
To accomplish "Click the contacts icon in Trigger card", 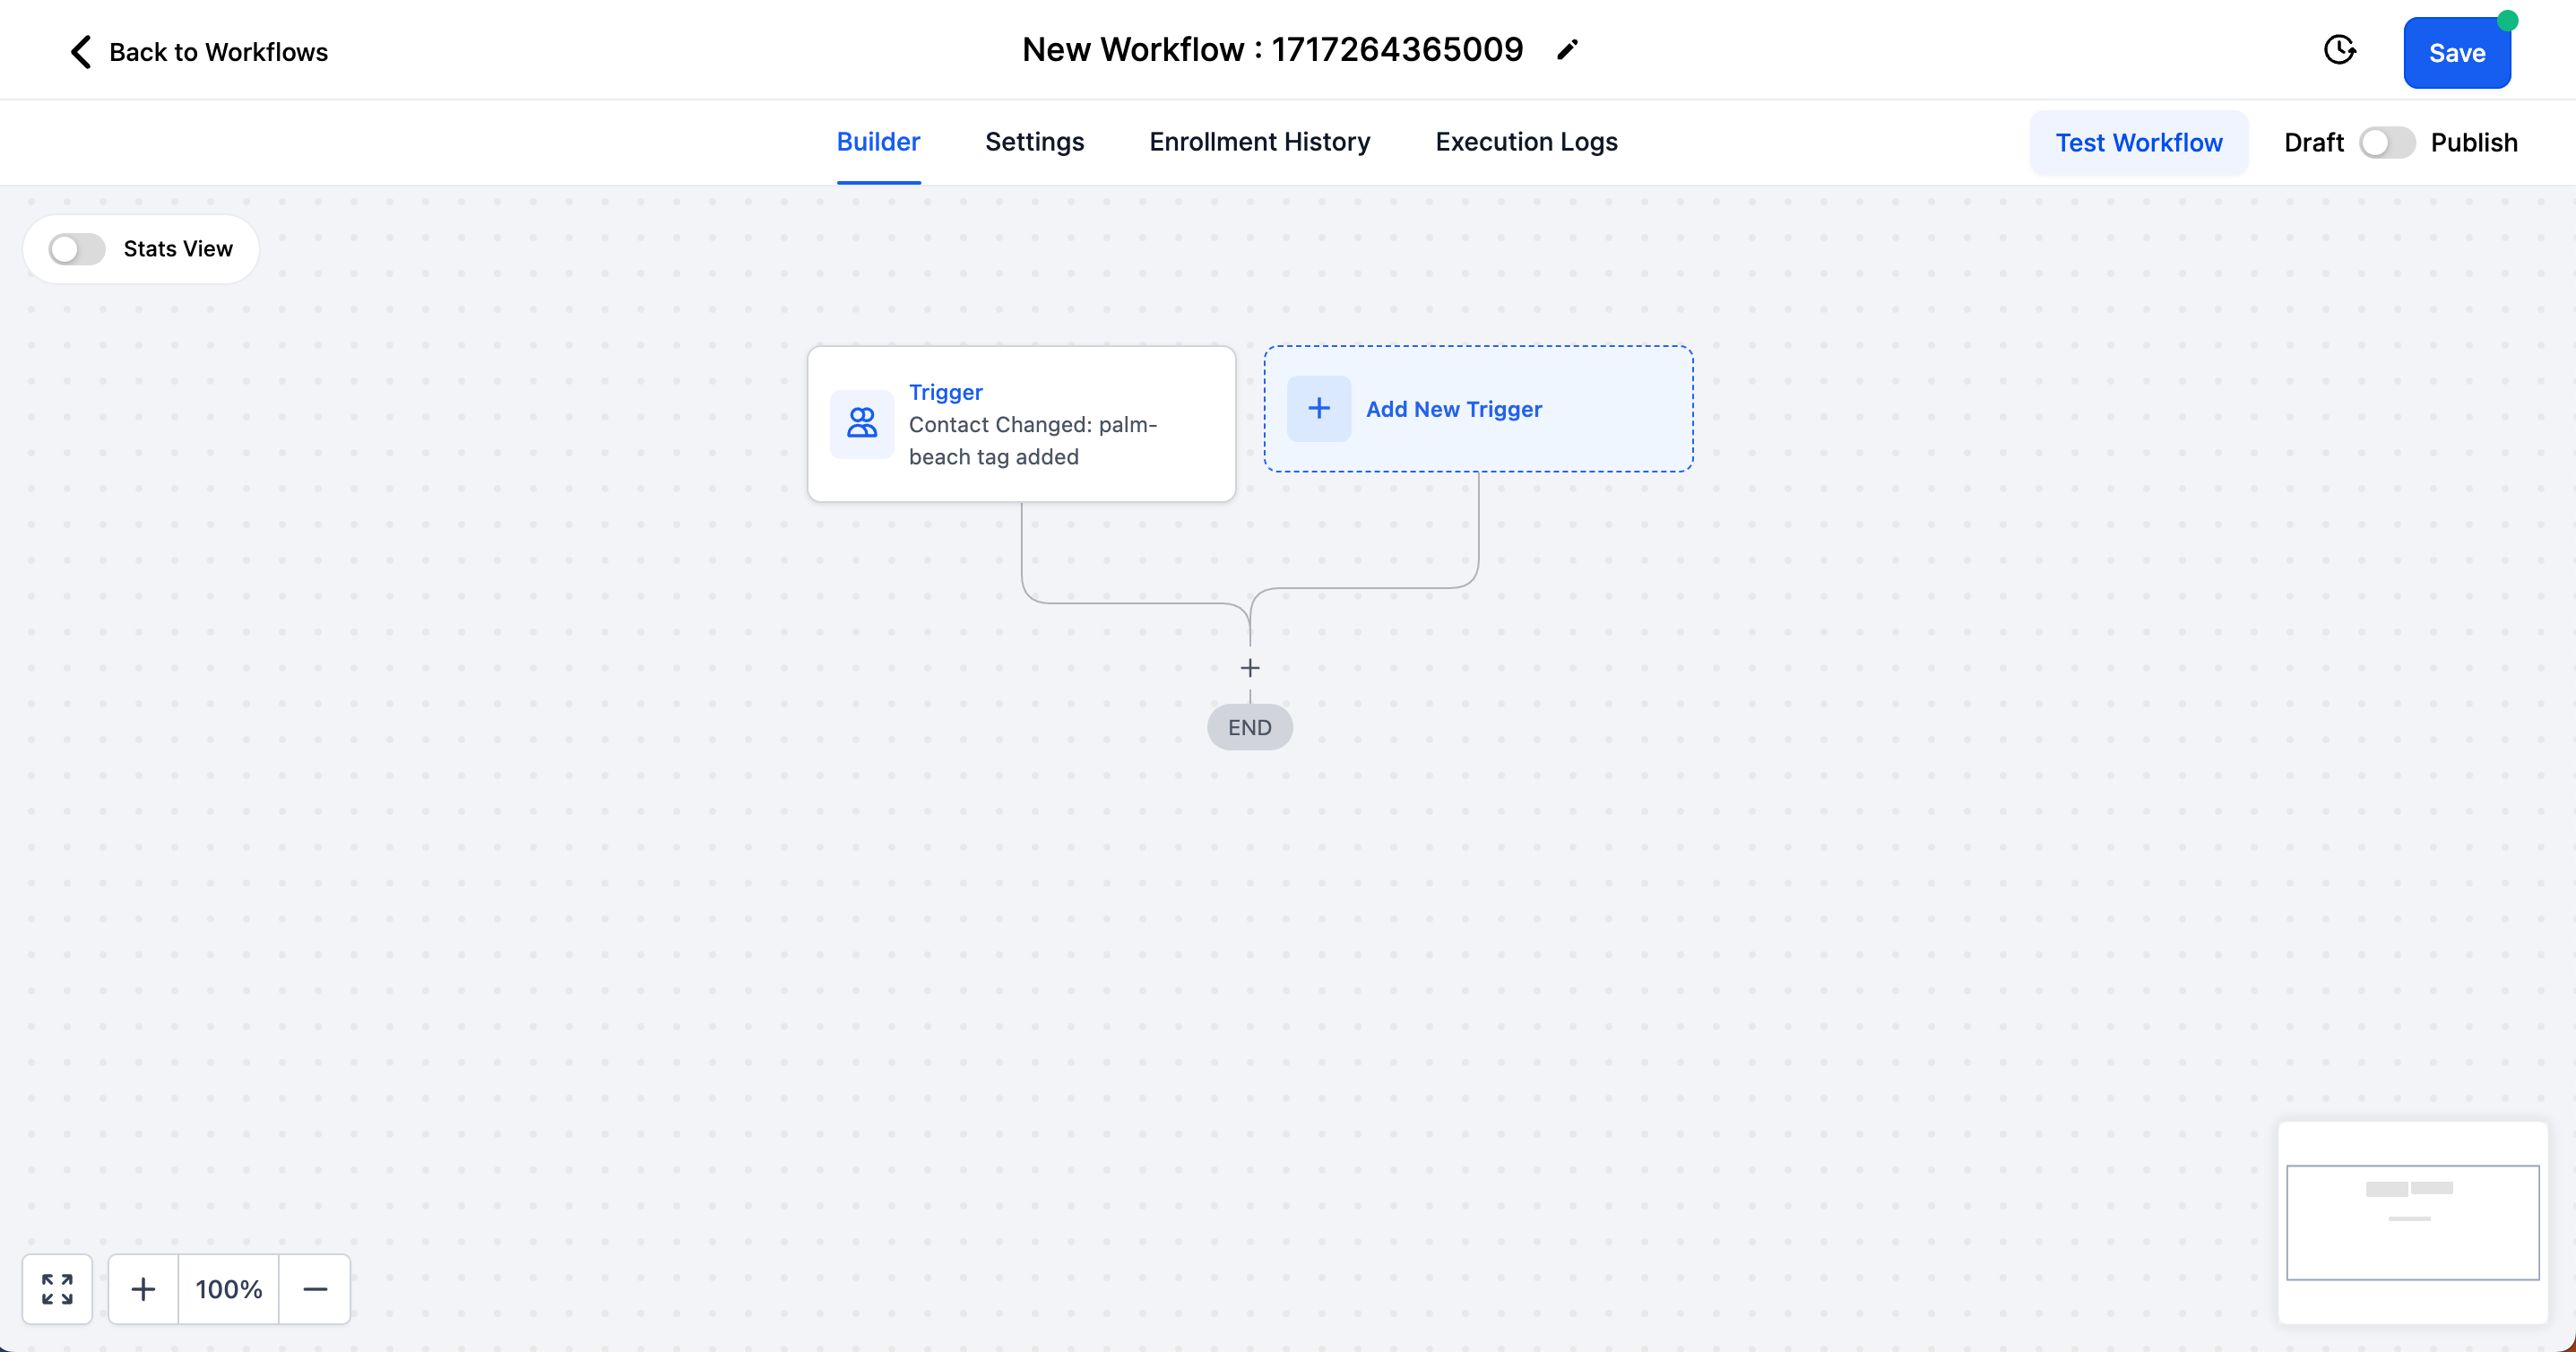I will (862, 424).
